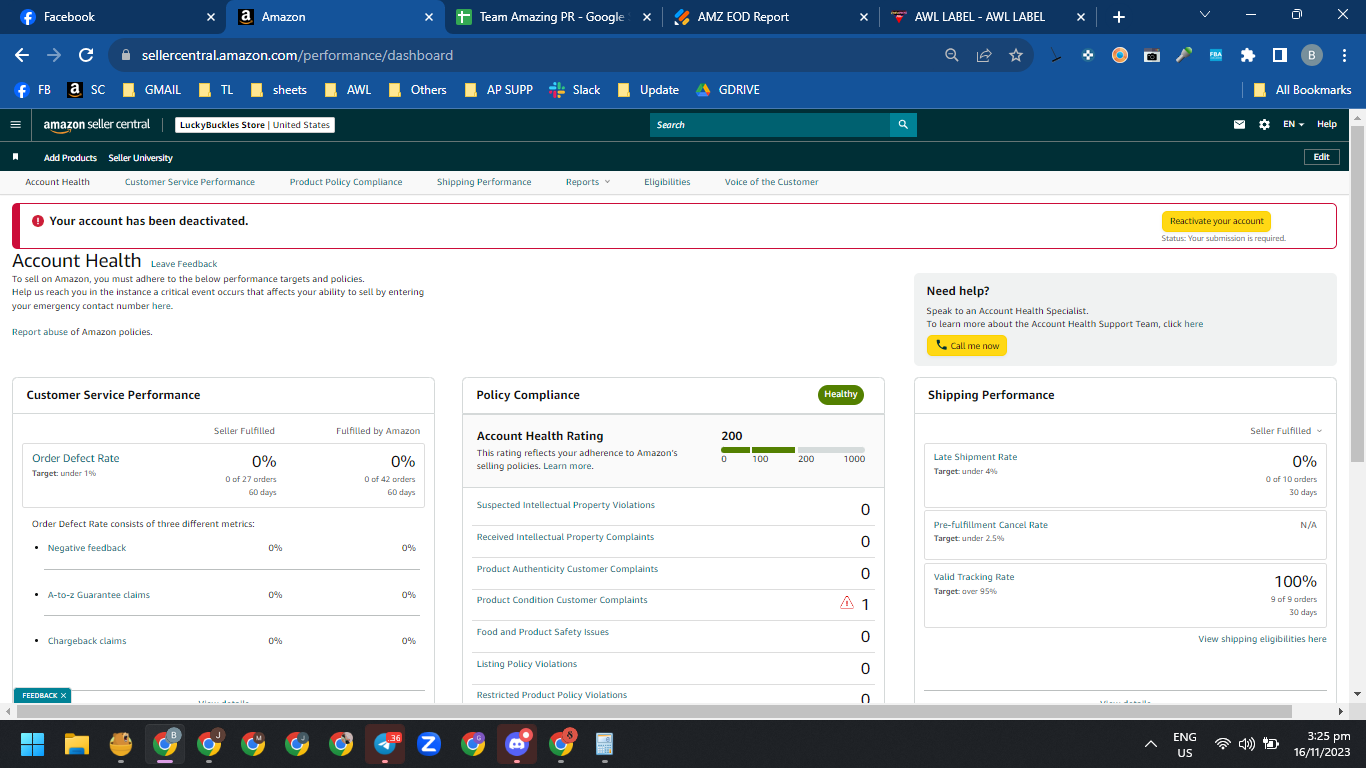Click the Chrome address bar URL
Screen dimensions: 1366x768
click(295, 55)
